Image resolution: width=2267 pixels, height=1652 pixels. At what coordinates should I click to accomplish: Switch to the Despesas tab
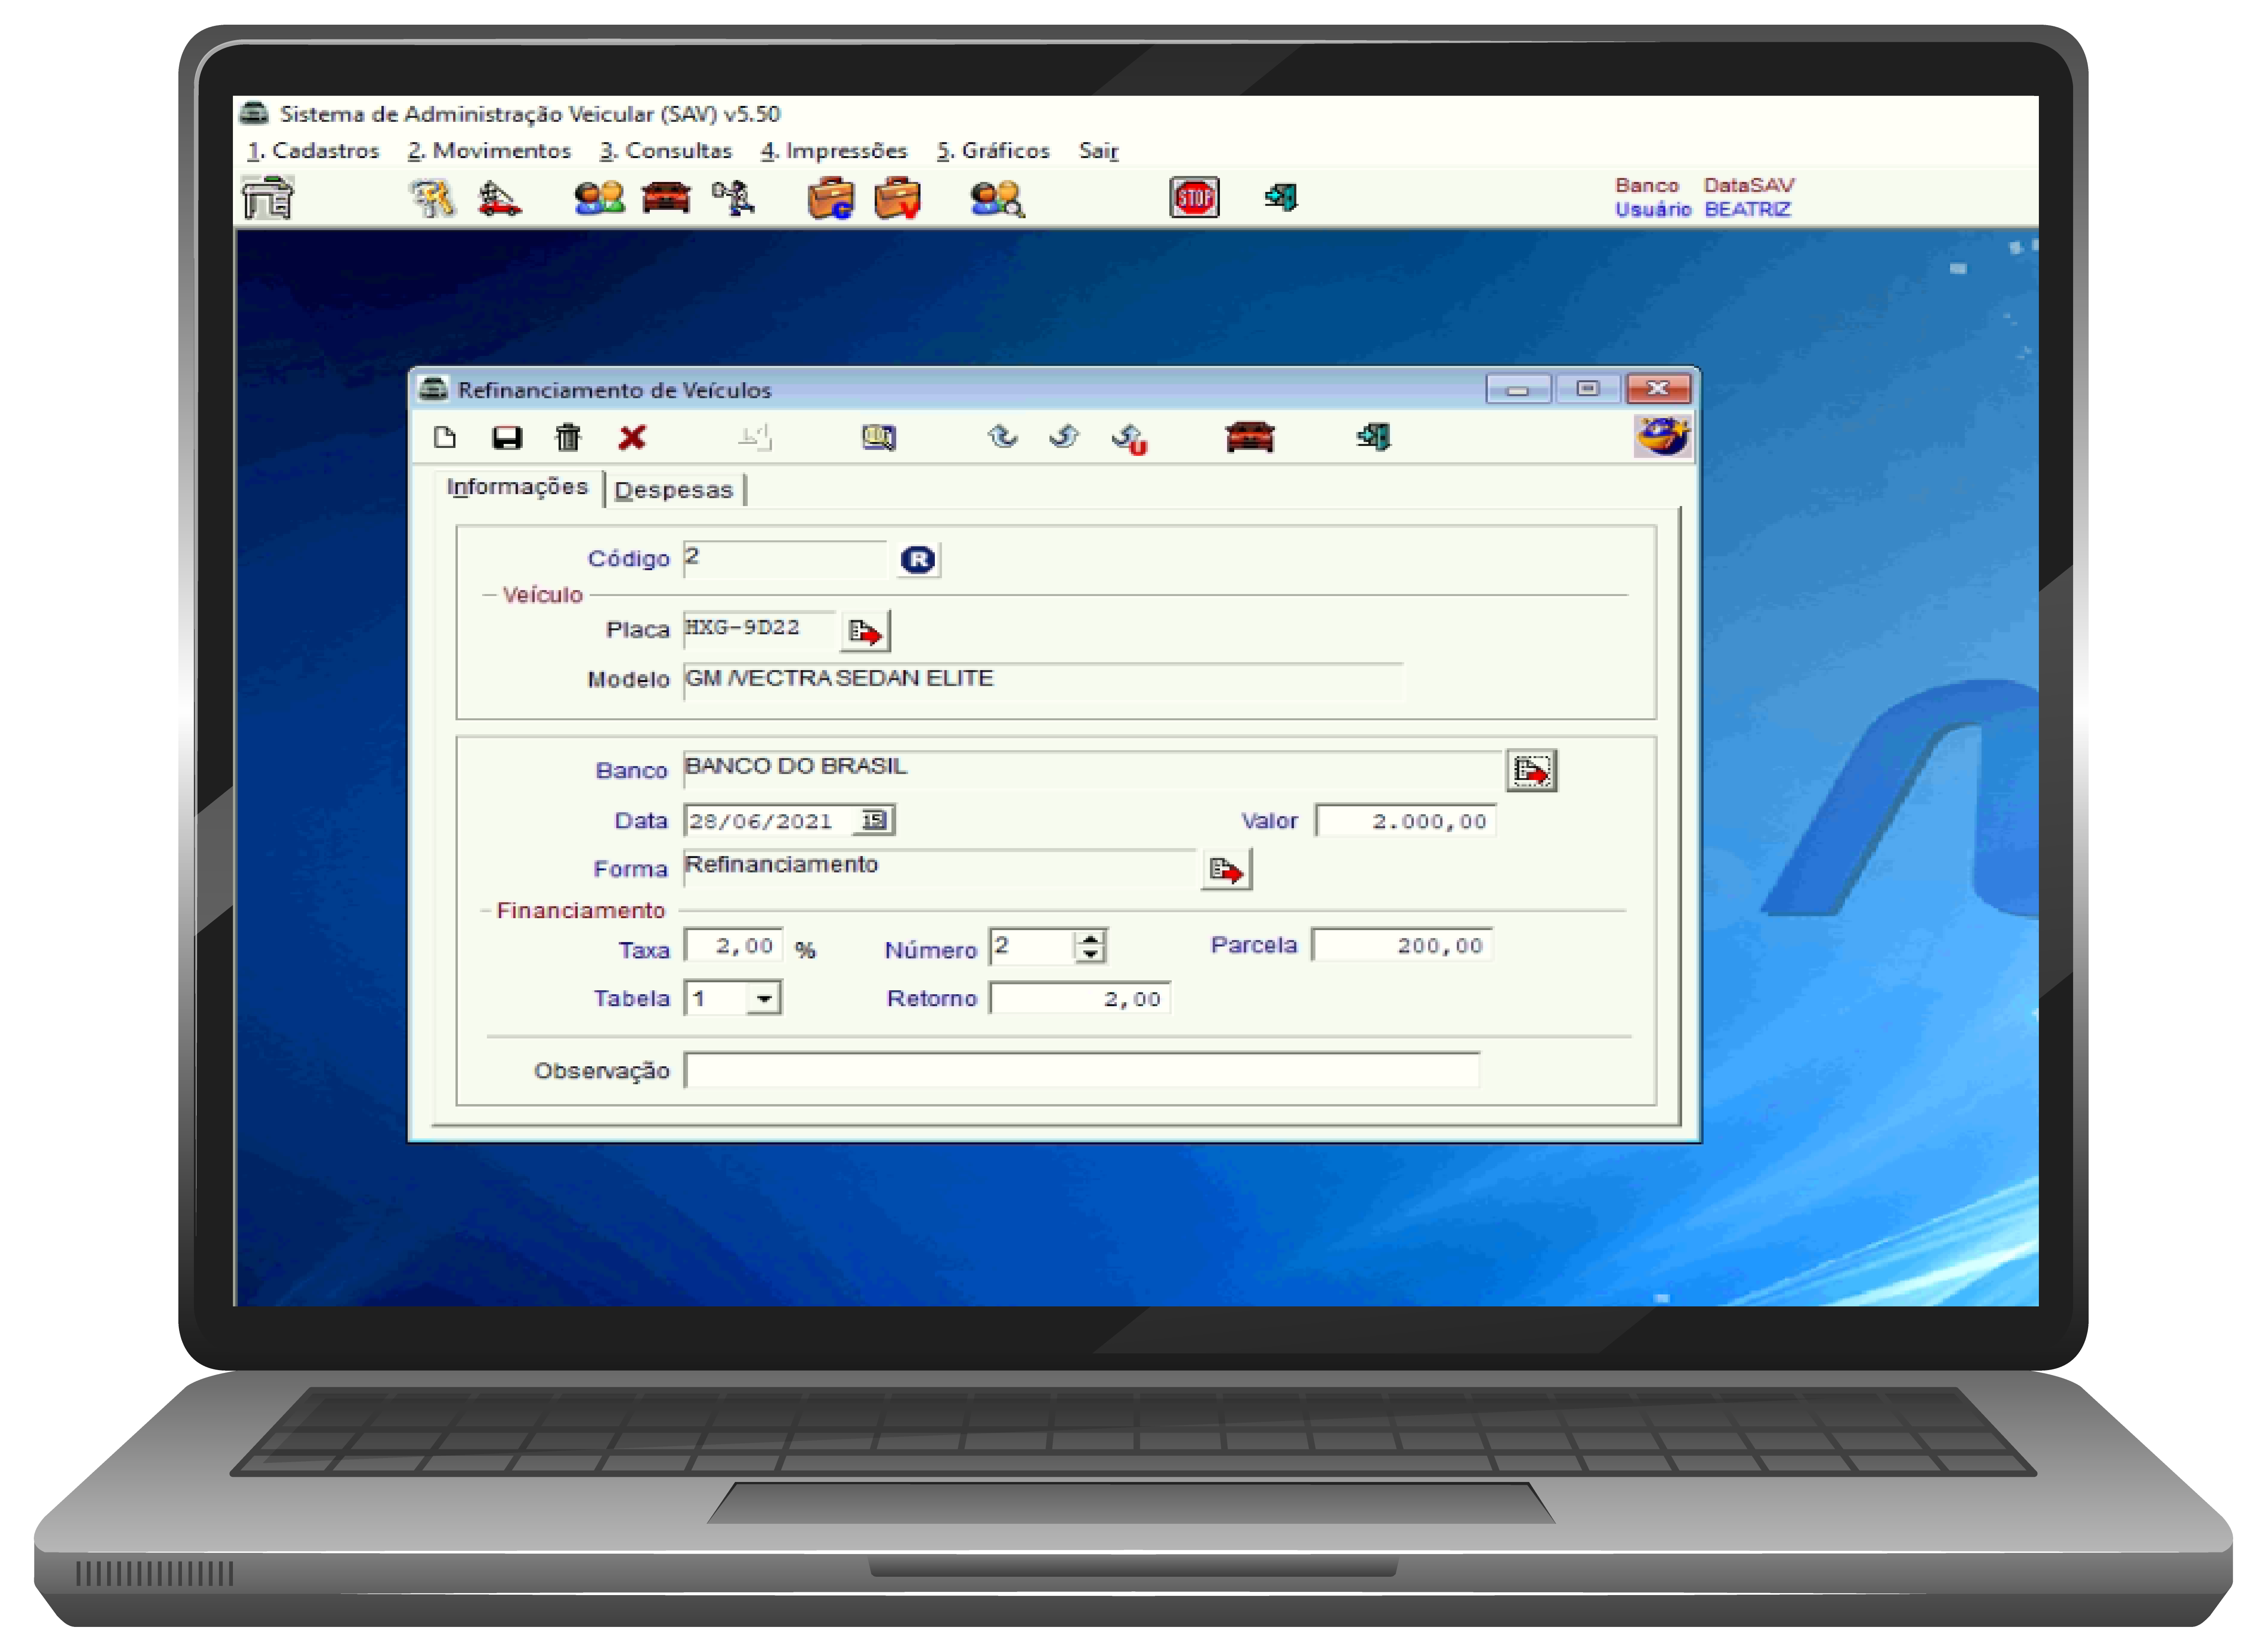tap(674, 490)
